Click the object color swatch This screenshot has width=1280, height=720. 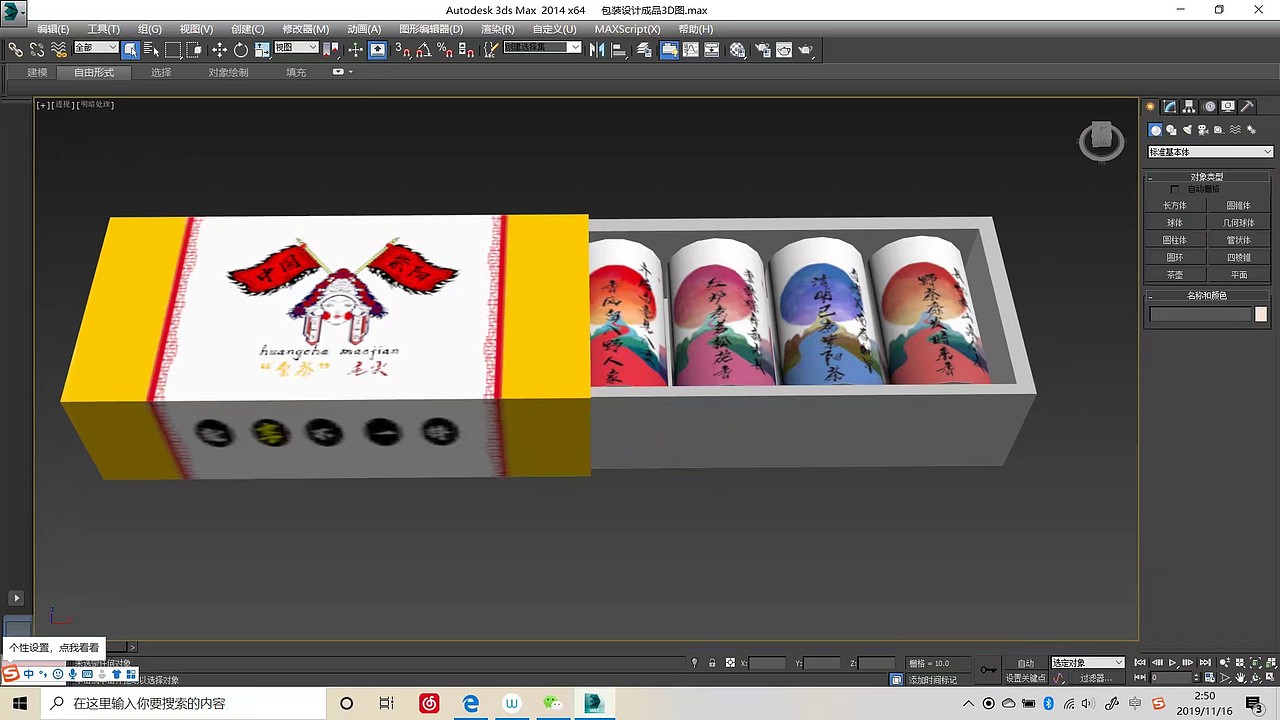point(1261,314)
